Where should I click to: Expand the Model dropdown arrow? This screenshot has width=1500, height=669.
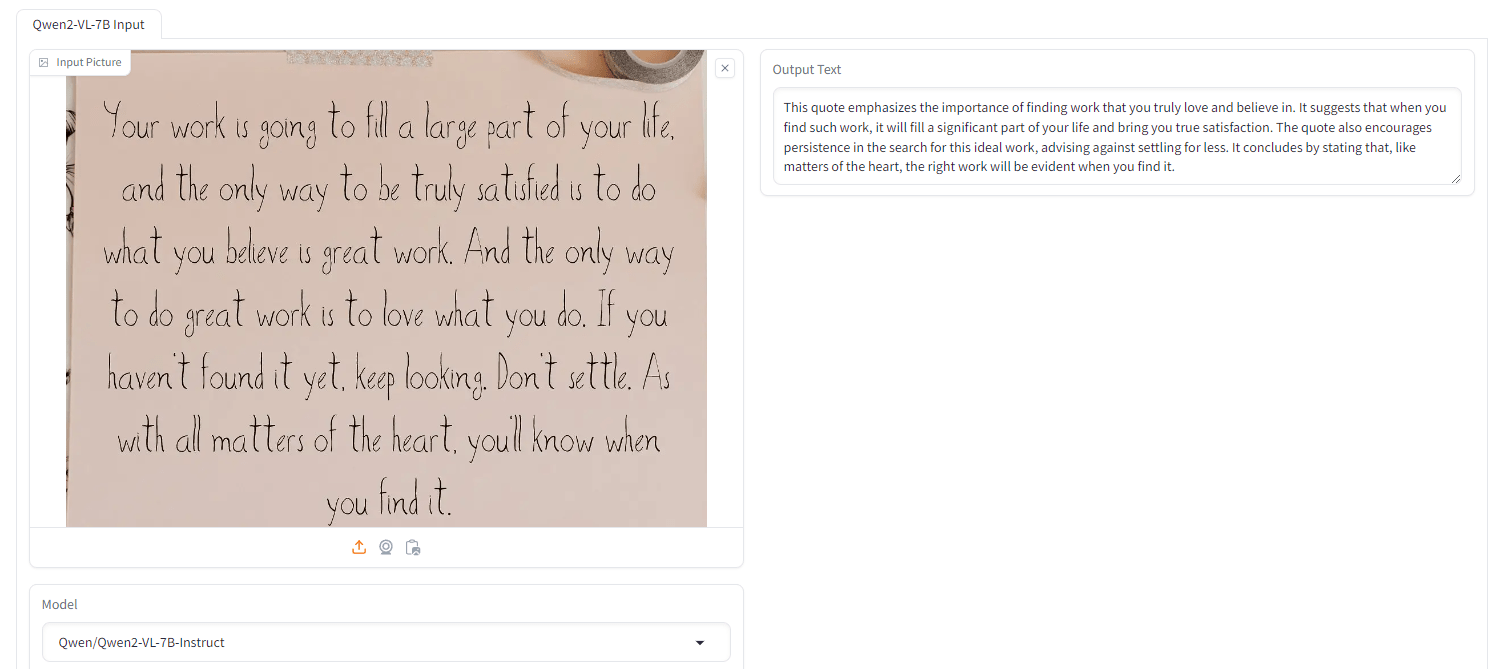coord(700,642)
